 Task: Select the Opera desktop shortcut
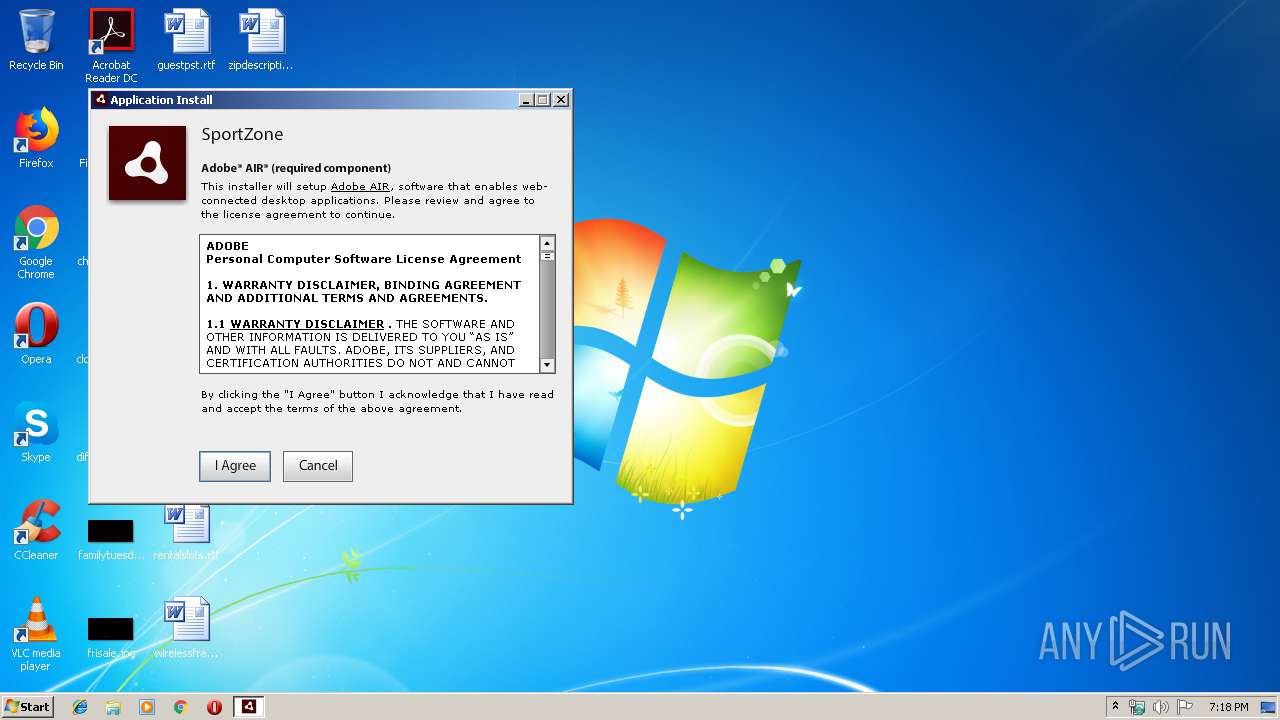pos(36,333)
